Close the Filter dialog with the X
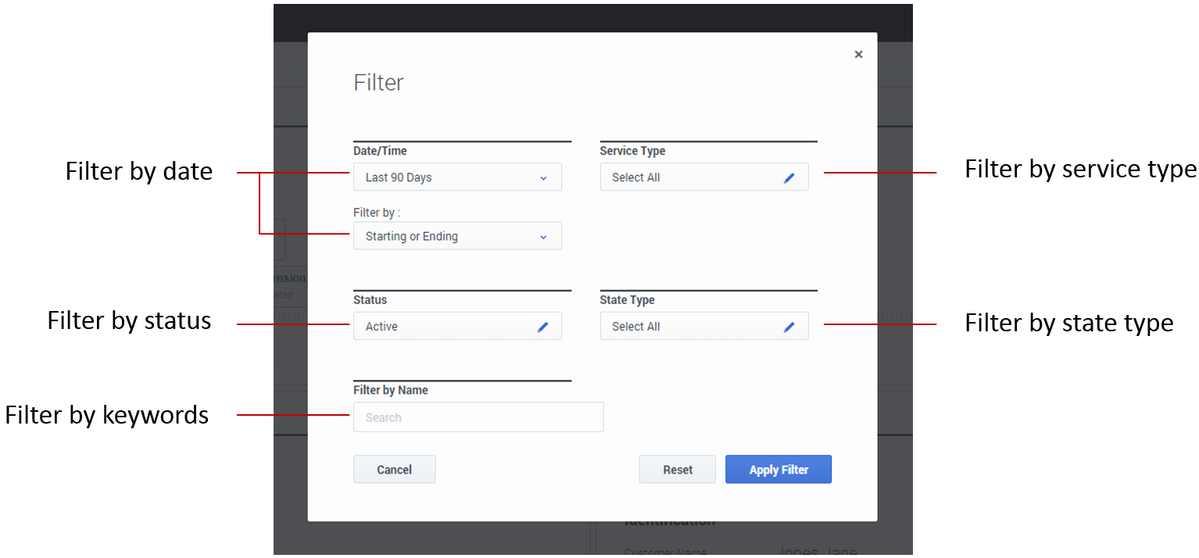The width and height of the screenshot is (1199, 558). [x=858, y=55]
